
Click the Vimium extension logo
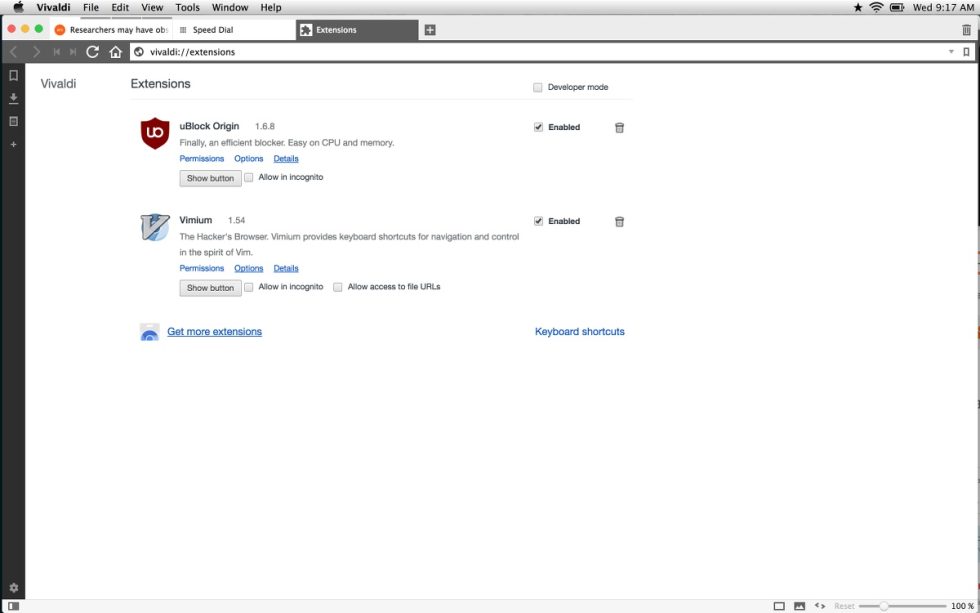click(x=155, y=227)
